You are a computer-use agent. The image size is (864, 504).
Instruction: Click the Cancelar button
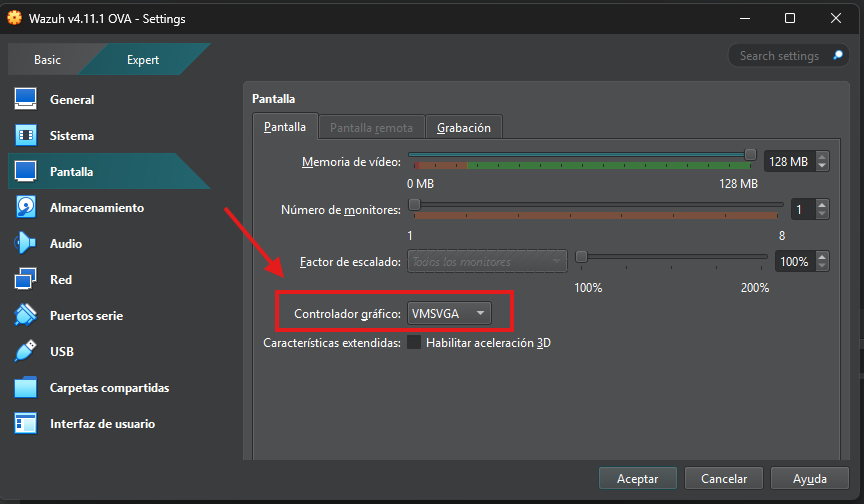[x=723, y=479]
